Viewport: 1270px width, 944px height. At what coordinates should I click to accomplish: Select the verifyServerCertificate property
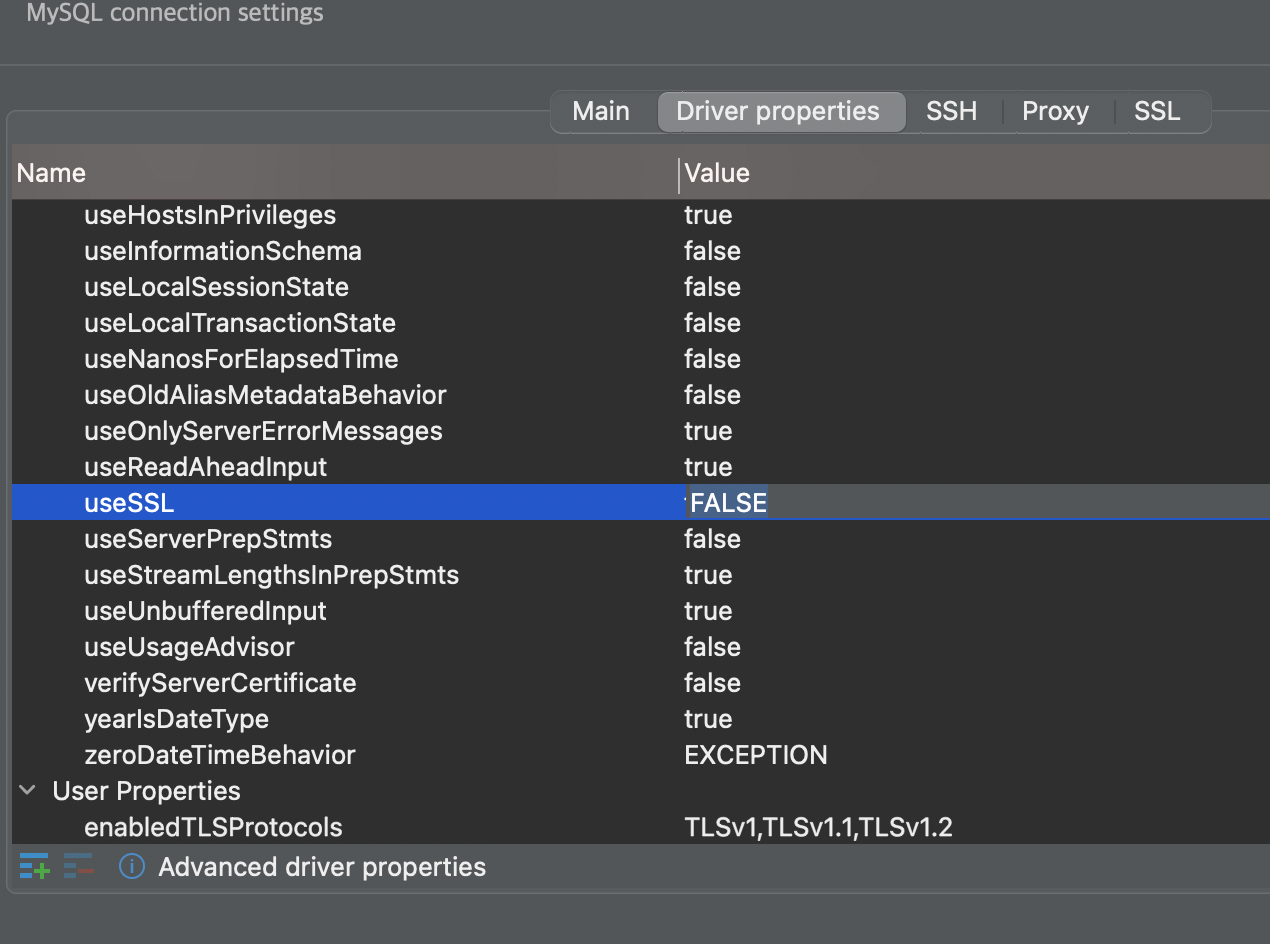click(220, 683)
